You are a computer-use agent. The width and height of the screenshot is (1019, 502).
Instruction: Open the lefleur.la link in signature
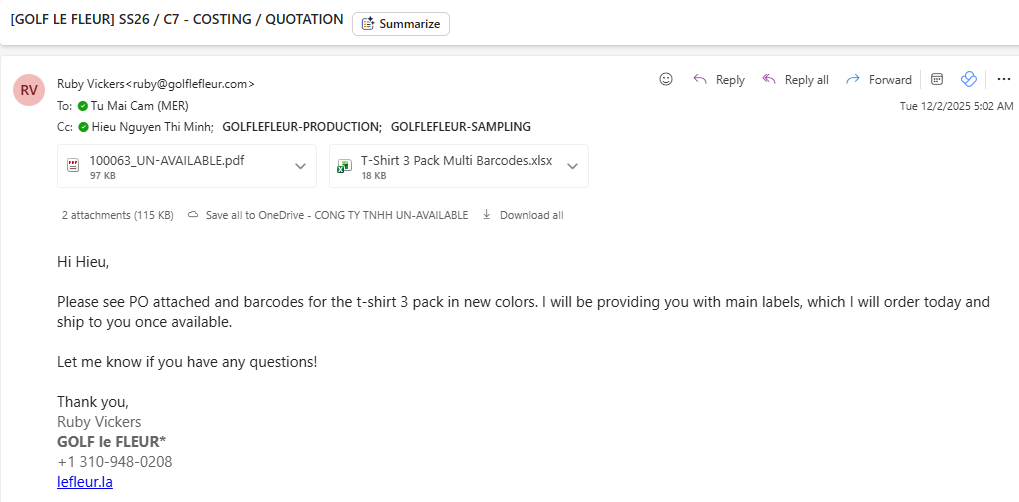pyautogui.click(x=85, y=482)
